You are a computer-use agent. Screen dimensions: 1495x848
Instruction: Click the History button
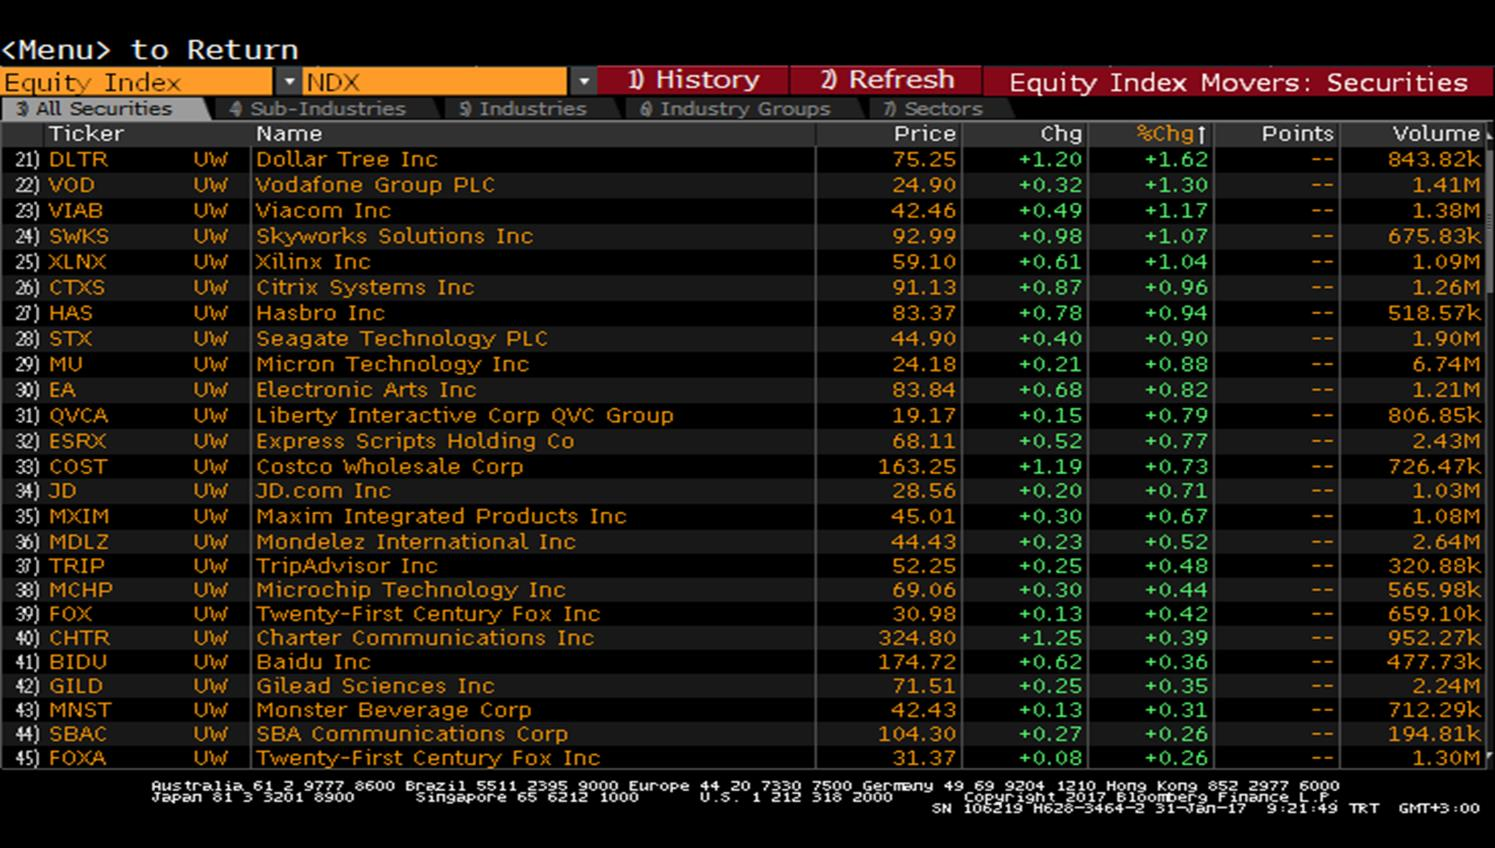[694, 80]
